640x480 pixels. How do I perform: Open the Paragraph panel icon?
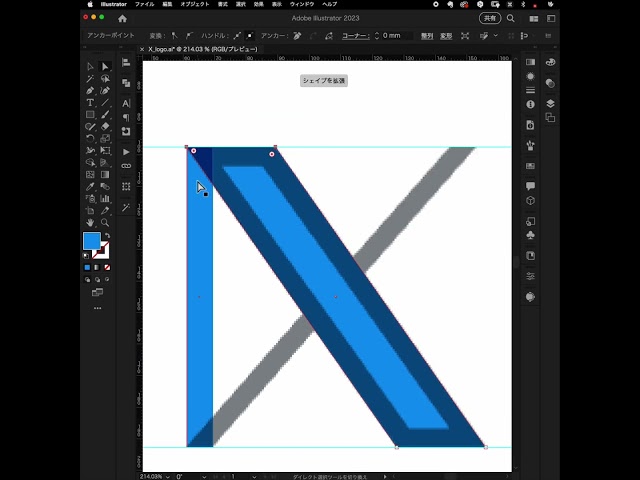(x=126, y=118)
